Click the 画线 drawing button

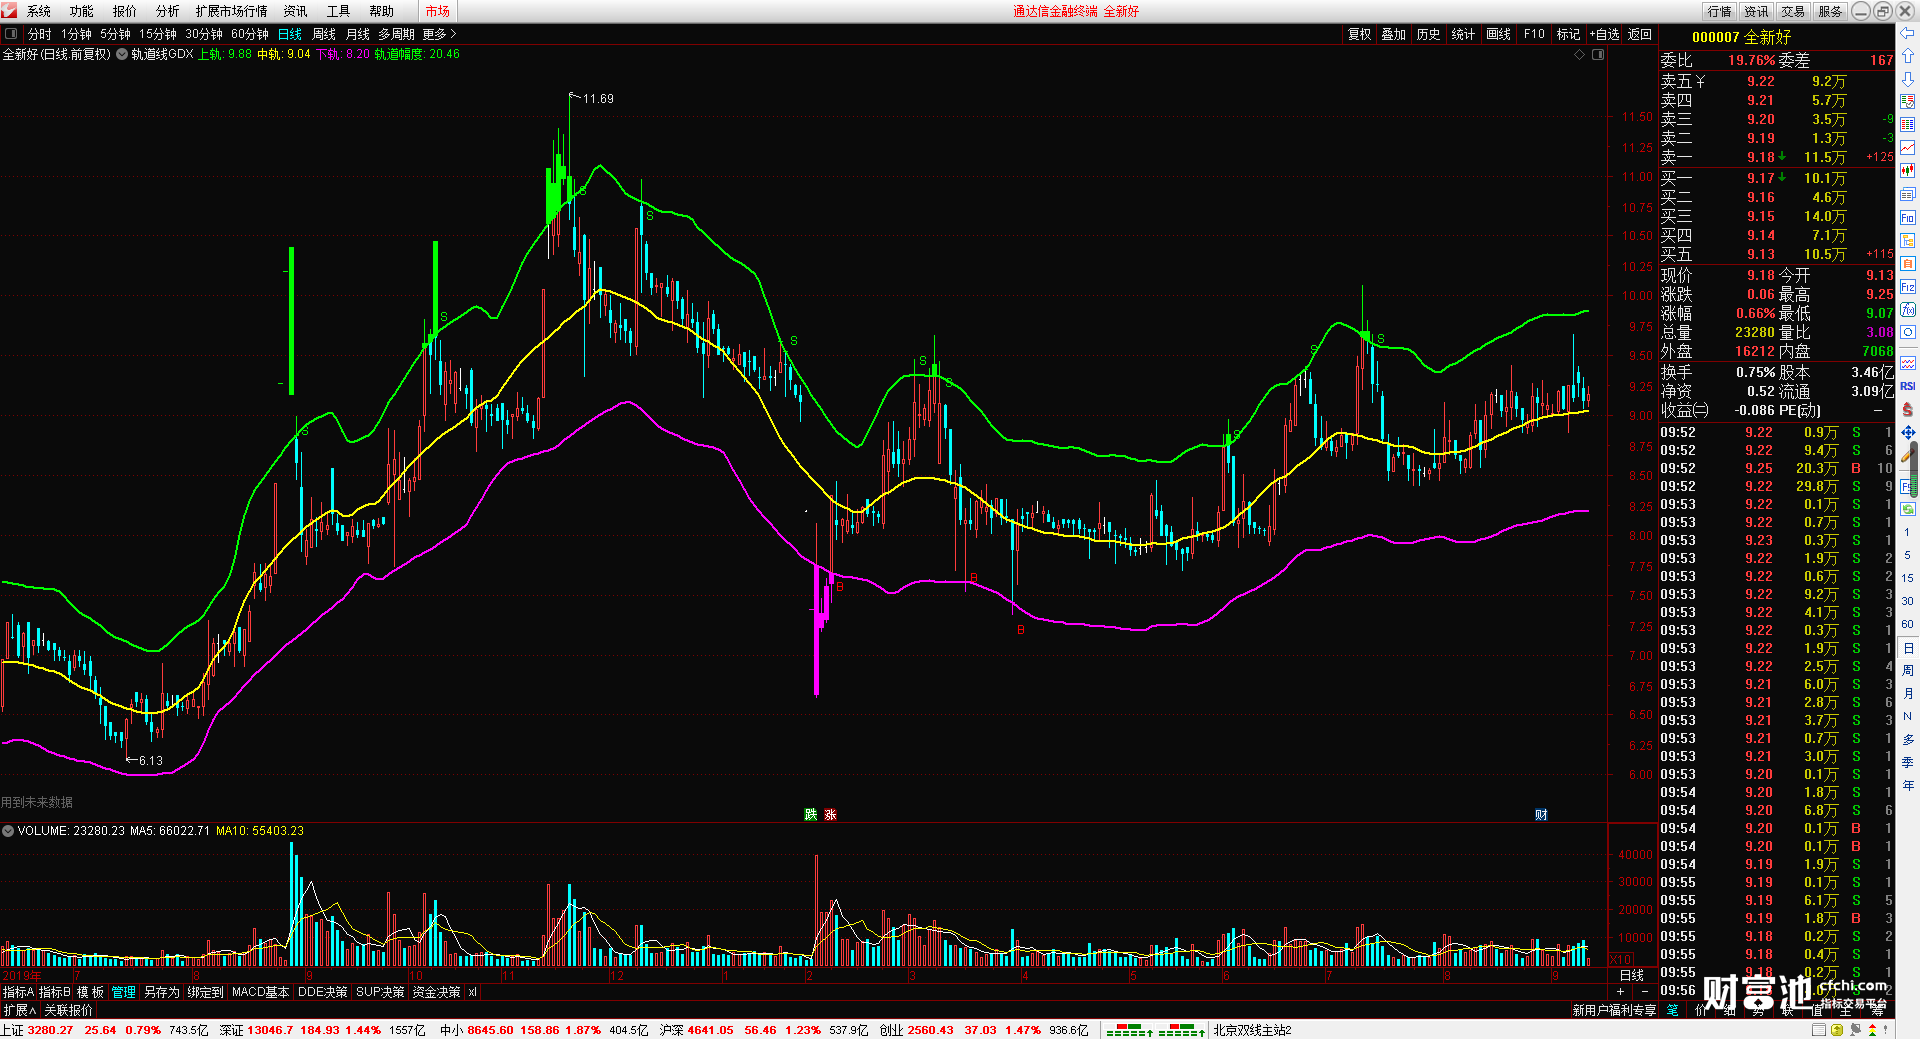coord(1499,34)
